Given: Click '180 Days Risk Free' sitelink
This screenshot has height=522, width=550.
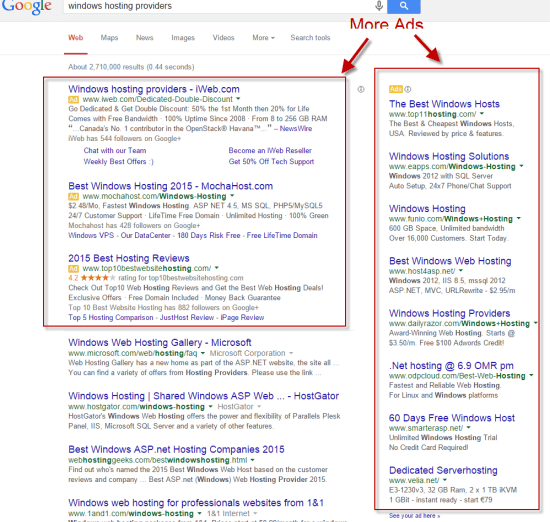Looking at the screenshot, I should pos(209,235).
